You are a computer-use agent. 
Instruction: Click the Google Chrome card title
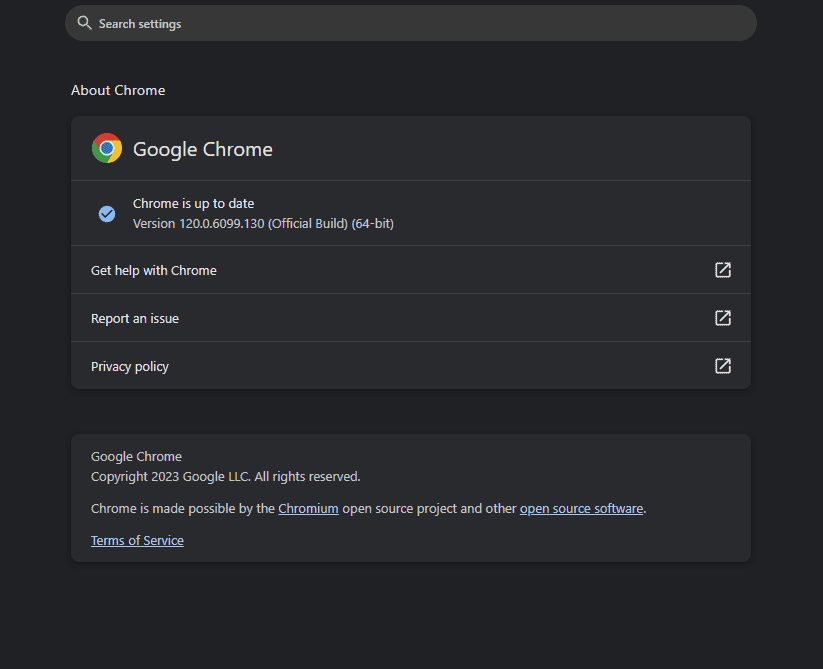(203, 149)
